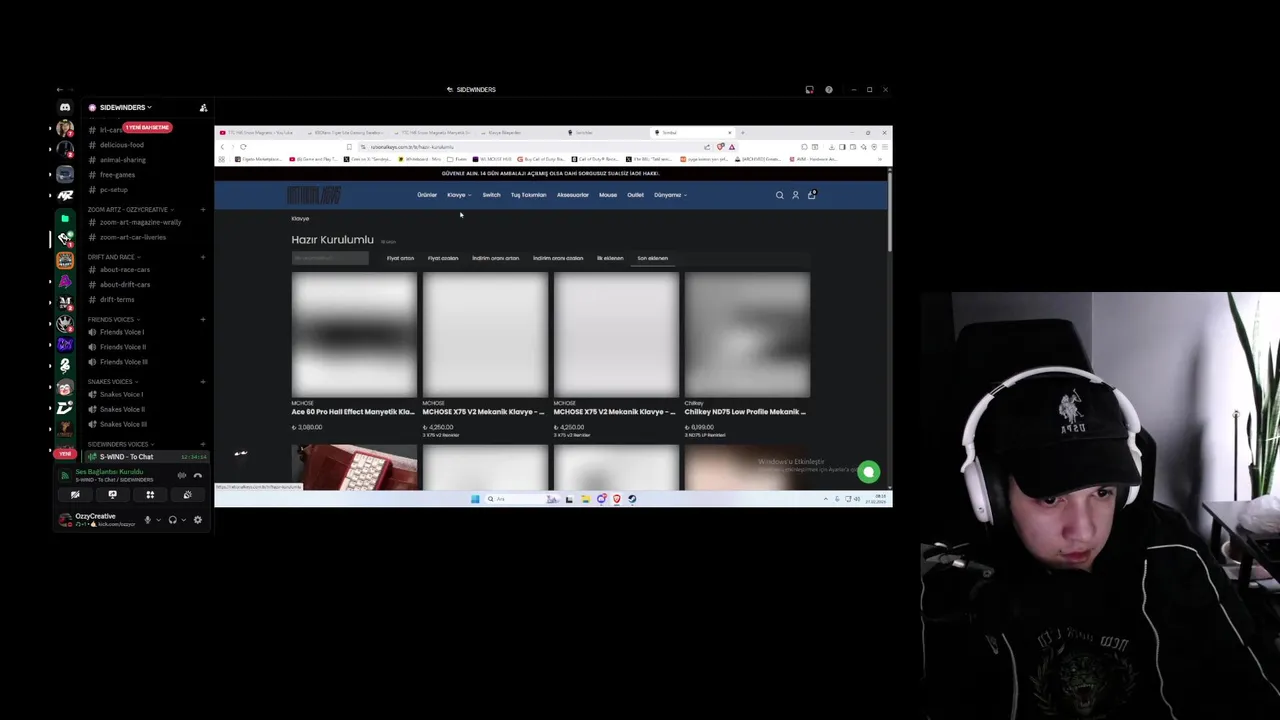
Task: Join the Friends Voice I channel
Action: 121,332
